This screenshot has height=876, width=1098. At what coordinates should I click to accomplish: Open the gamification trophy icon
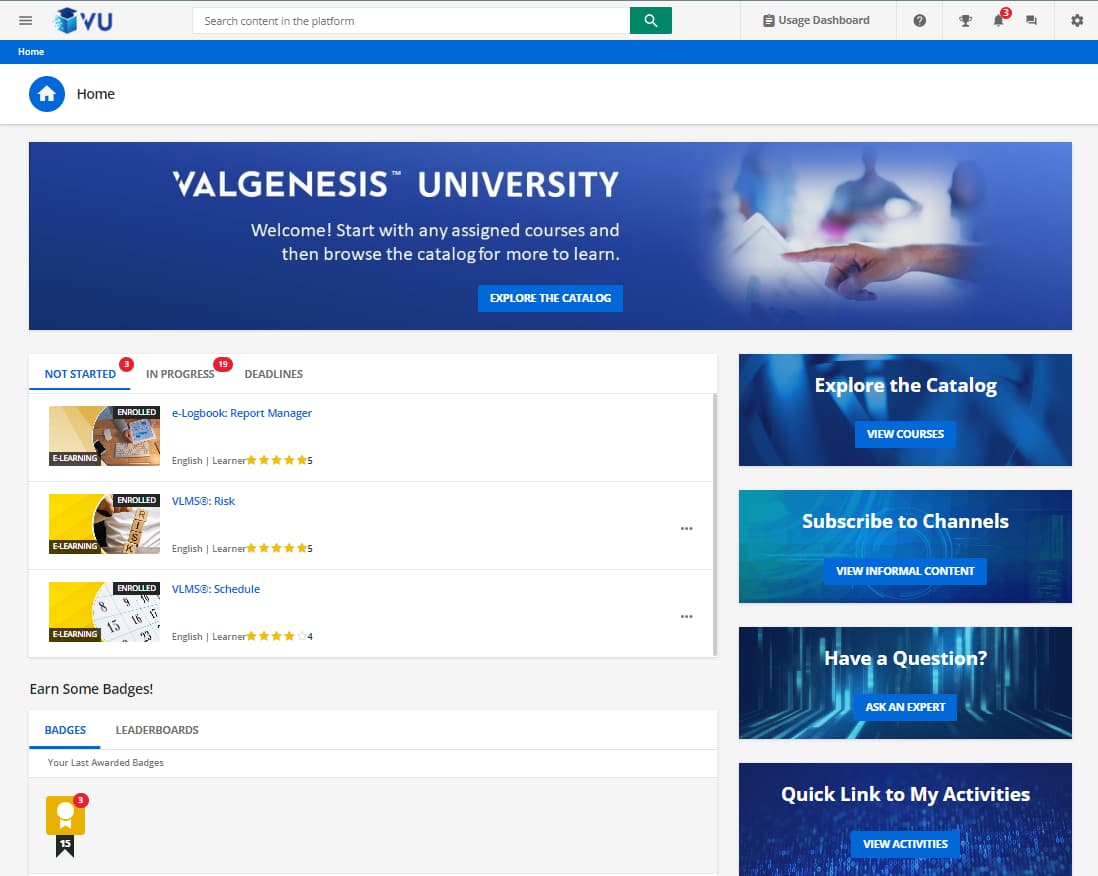tap(965, 20)
